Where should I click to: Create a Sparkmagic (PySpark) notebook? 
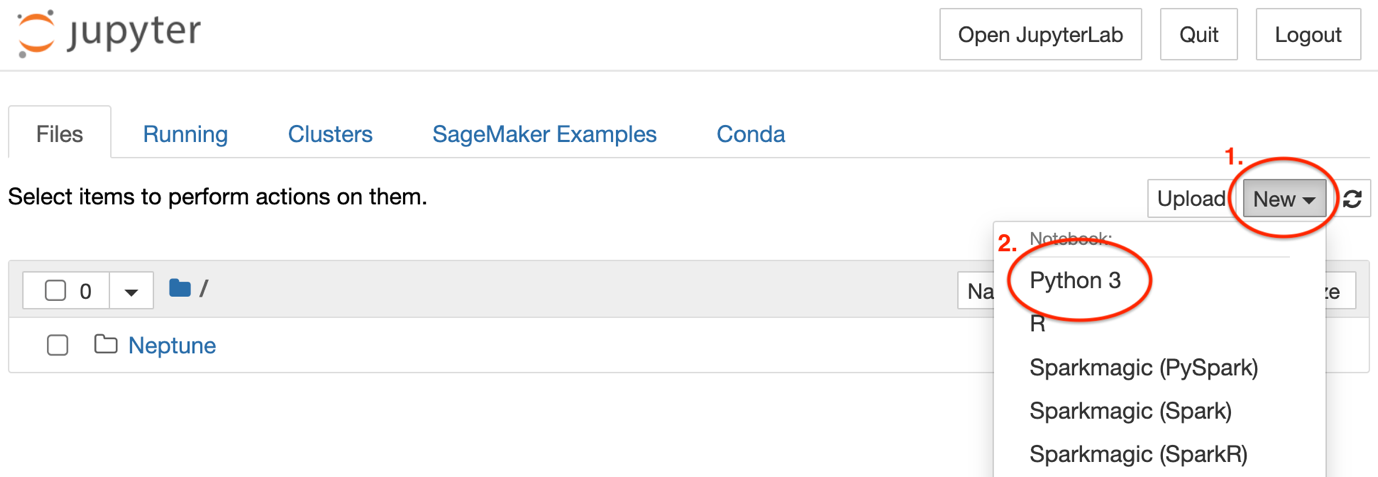(1143, 368)
